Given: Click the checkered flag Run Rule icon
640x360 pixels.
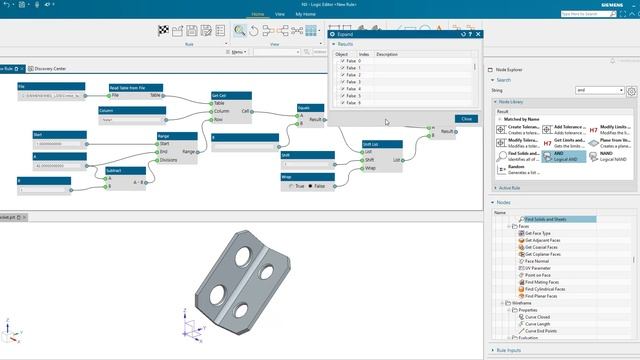Looking at the screenshot, I should (163, 31).
